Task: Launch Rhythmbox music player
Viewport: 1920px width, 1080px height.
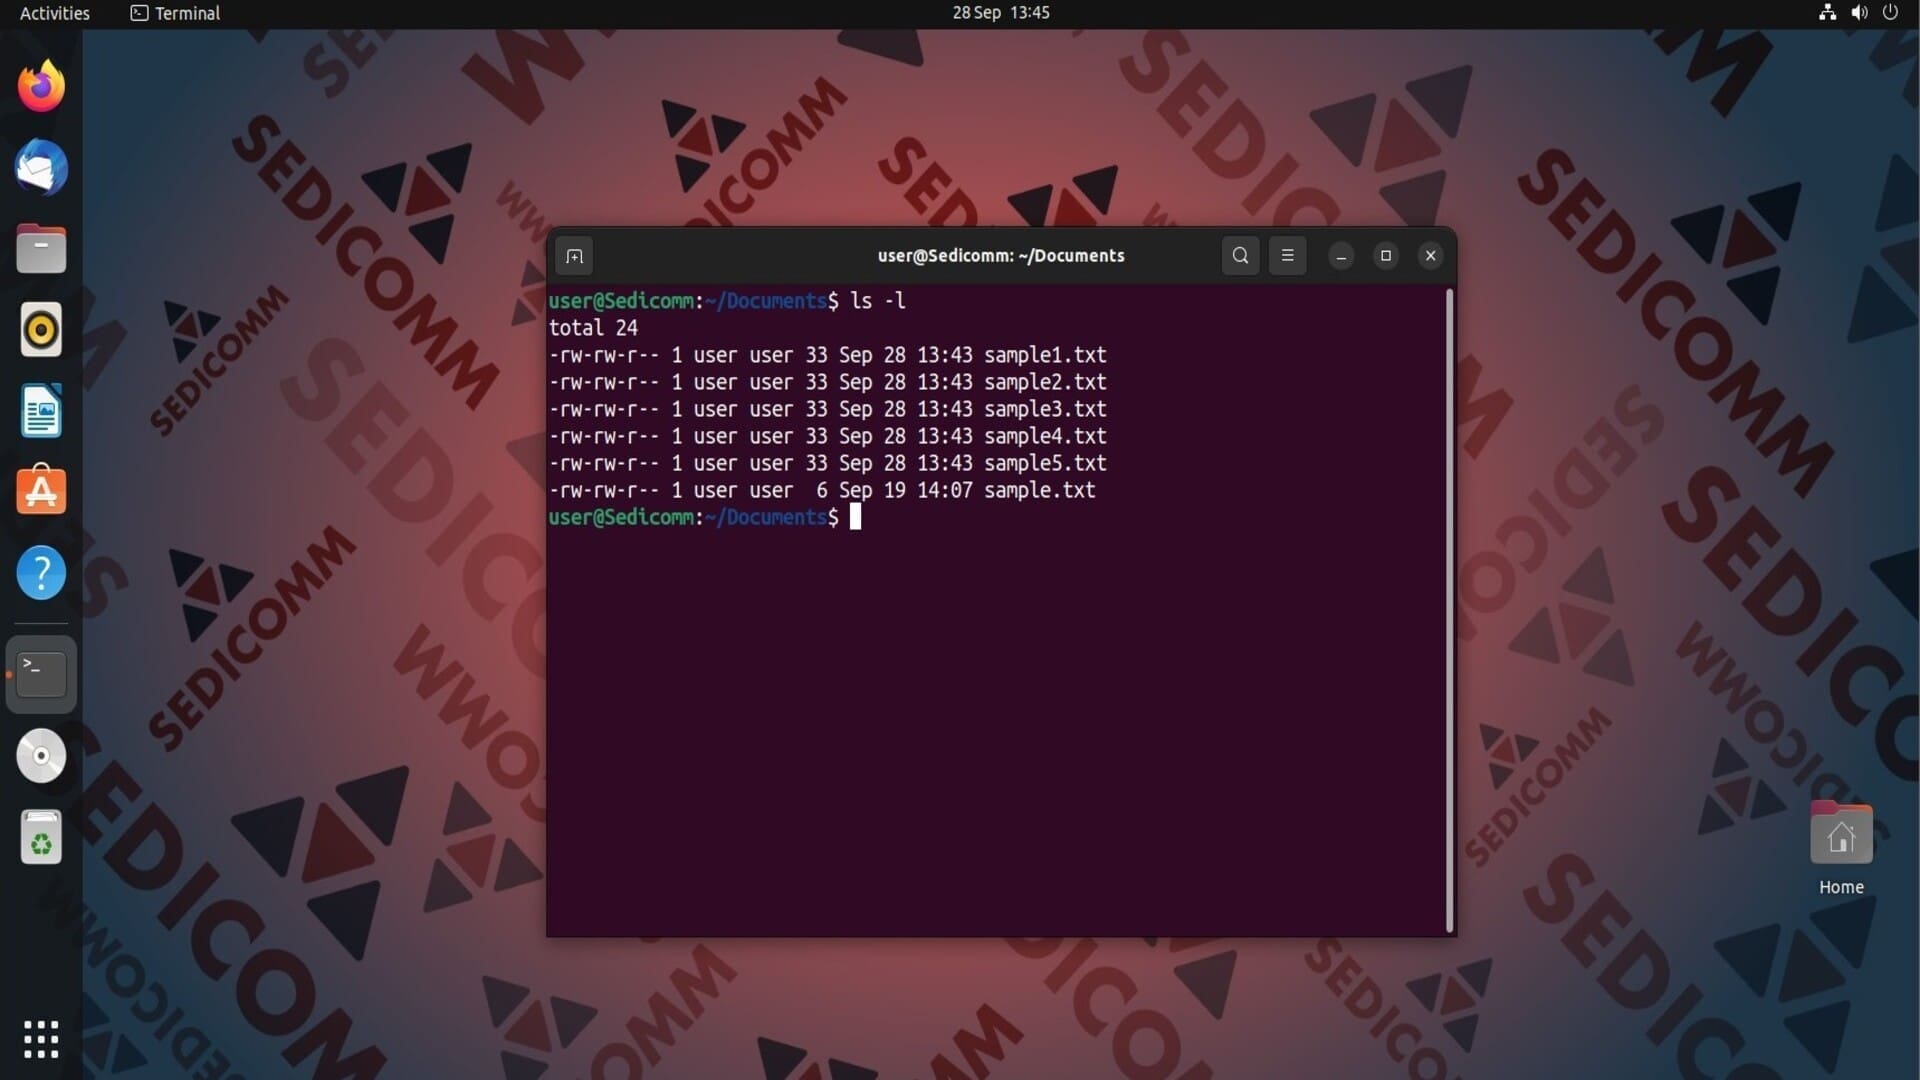Action: [x=41, y=329]
